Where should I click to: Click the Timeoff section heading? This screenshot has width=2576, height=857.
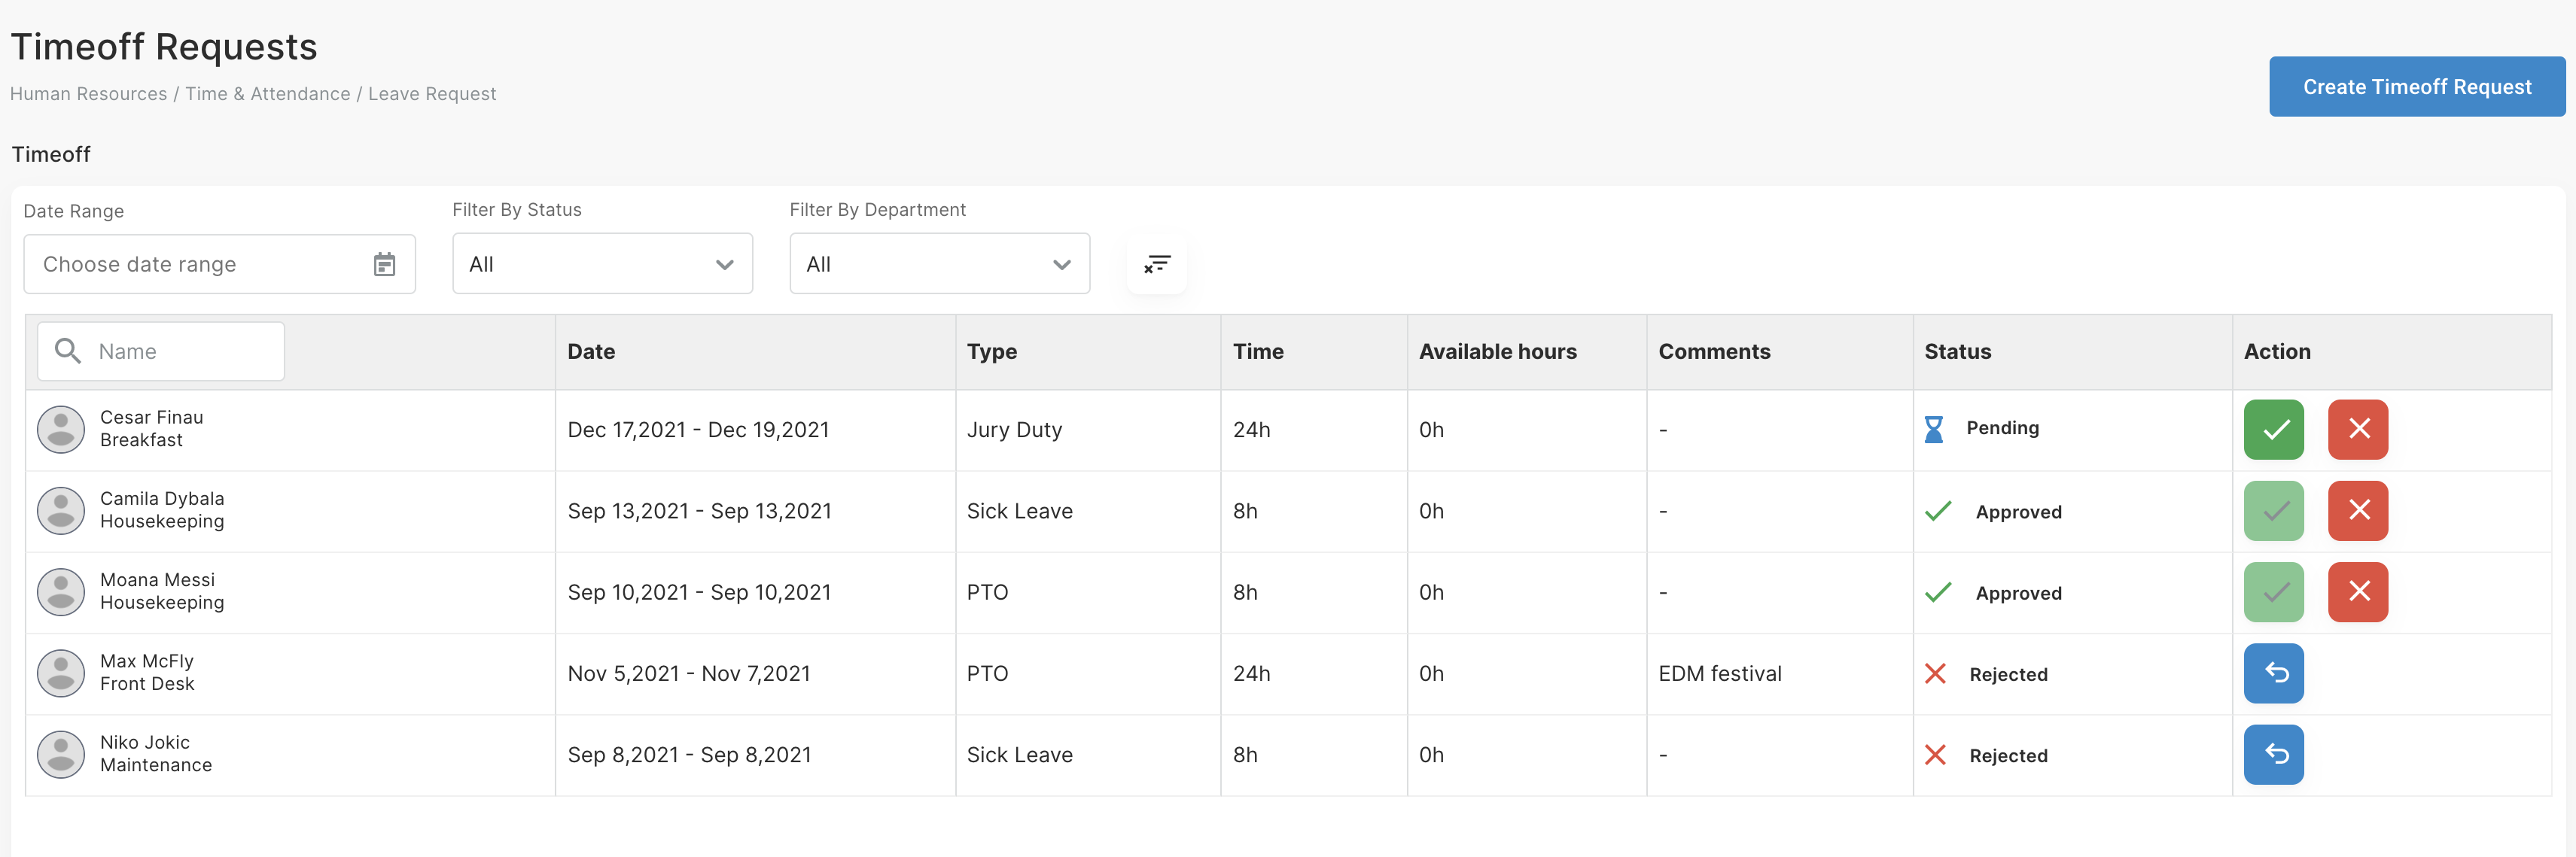click(x=51, y=154)
